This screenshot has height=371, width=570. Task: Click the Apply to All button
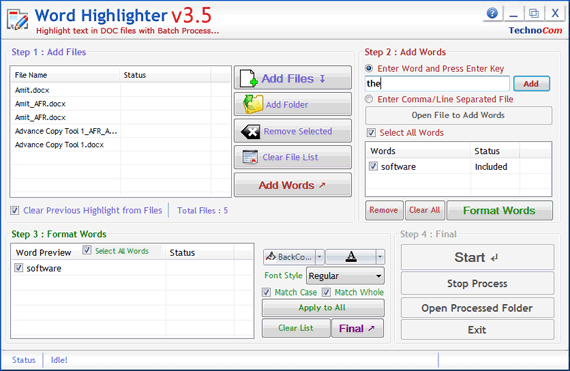(323, 308)
